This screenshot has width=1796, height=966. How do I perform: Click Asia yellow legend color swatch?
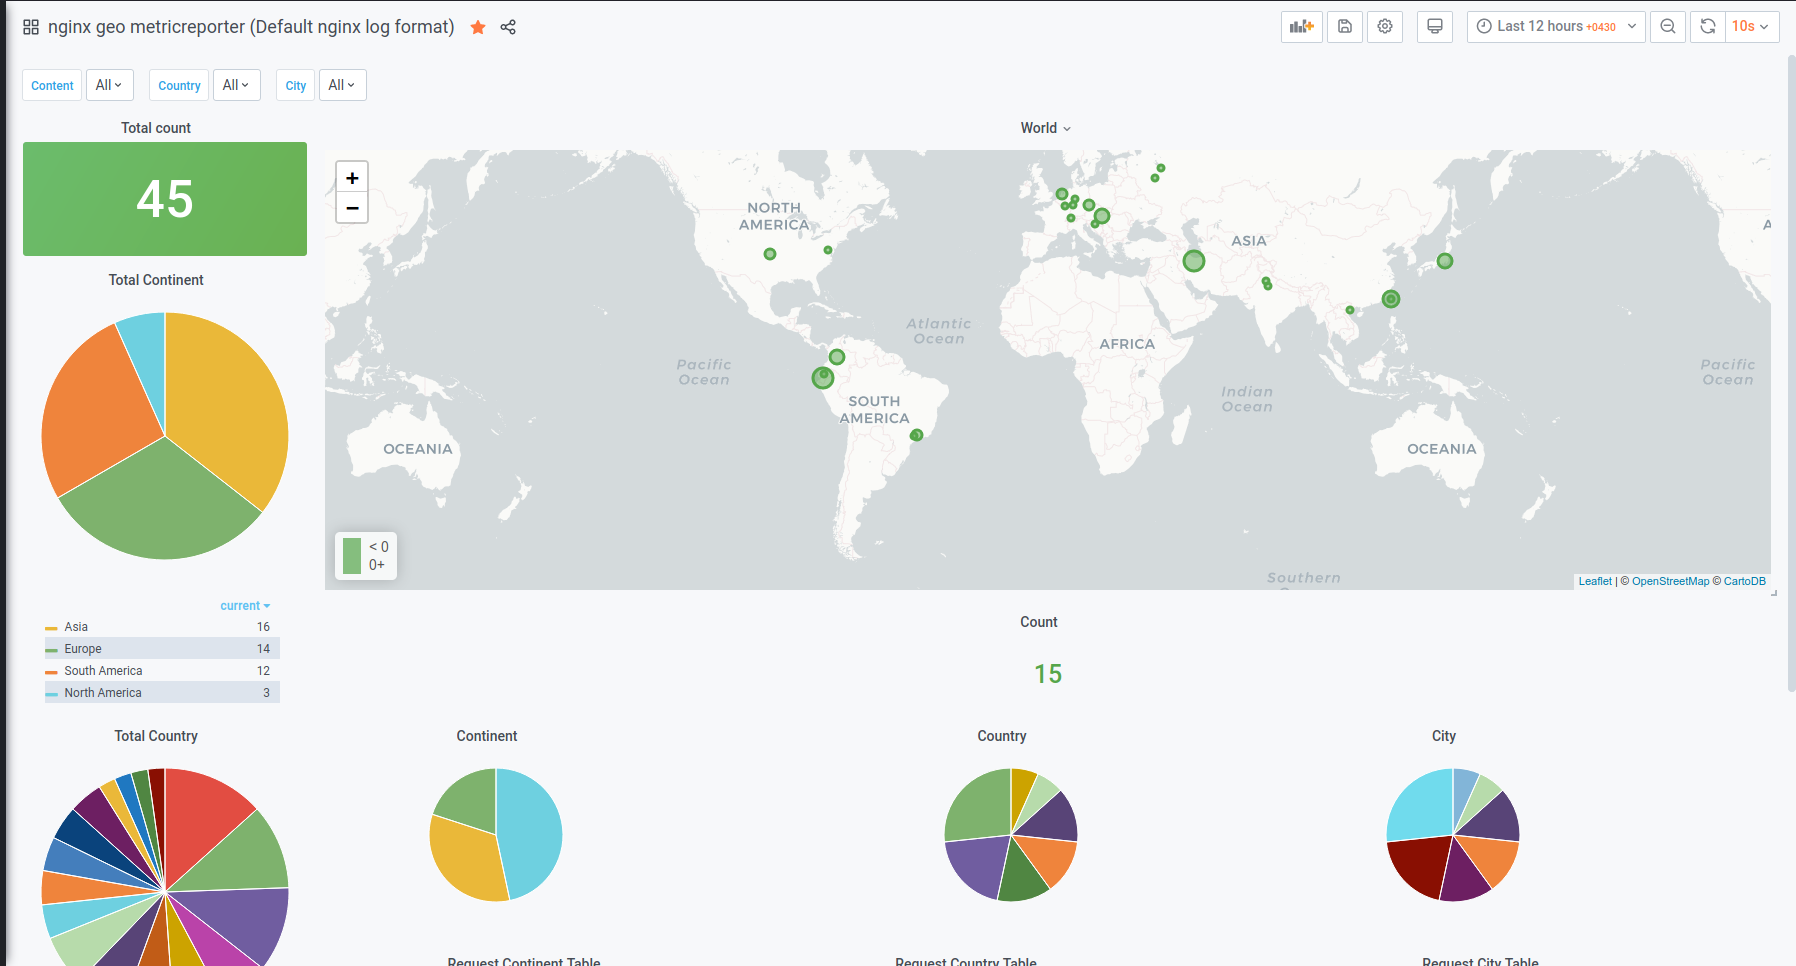(x=51, y=628)
